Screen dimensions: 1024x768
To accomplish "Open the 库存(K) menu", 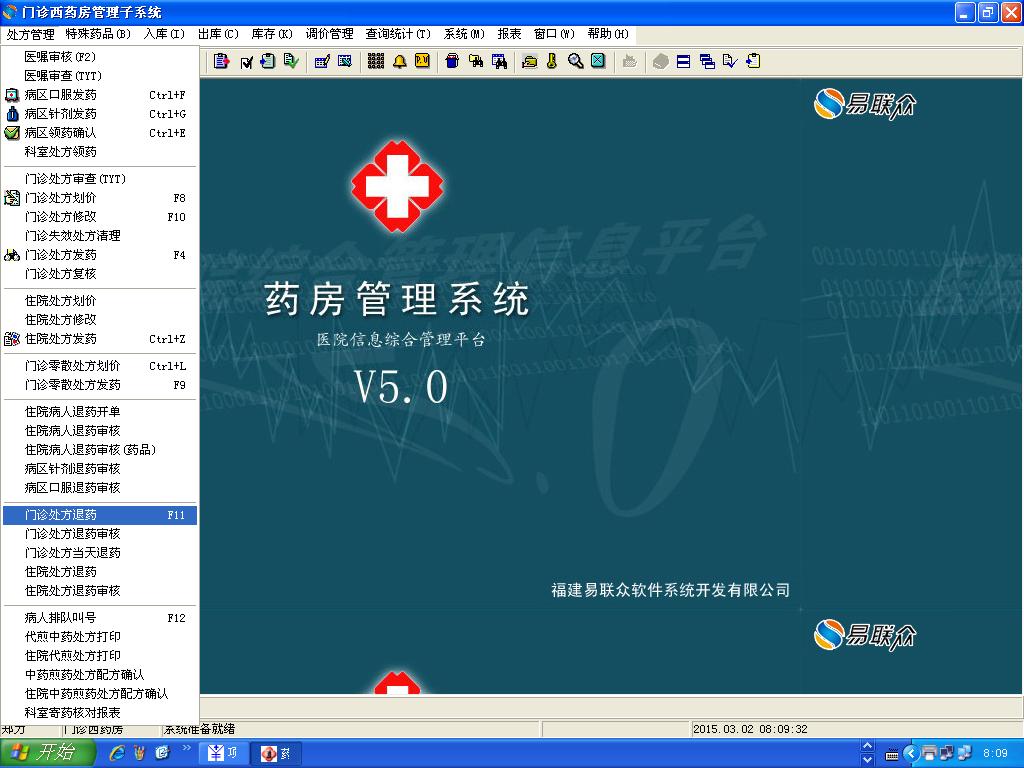I will tap(272, 34).
